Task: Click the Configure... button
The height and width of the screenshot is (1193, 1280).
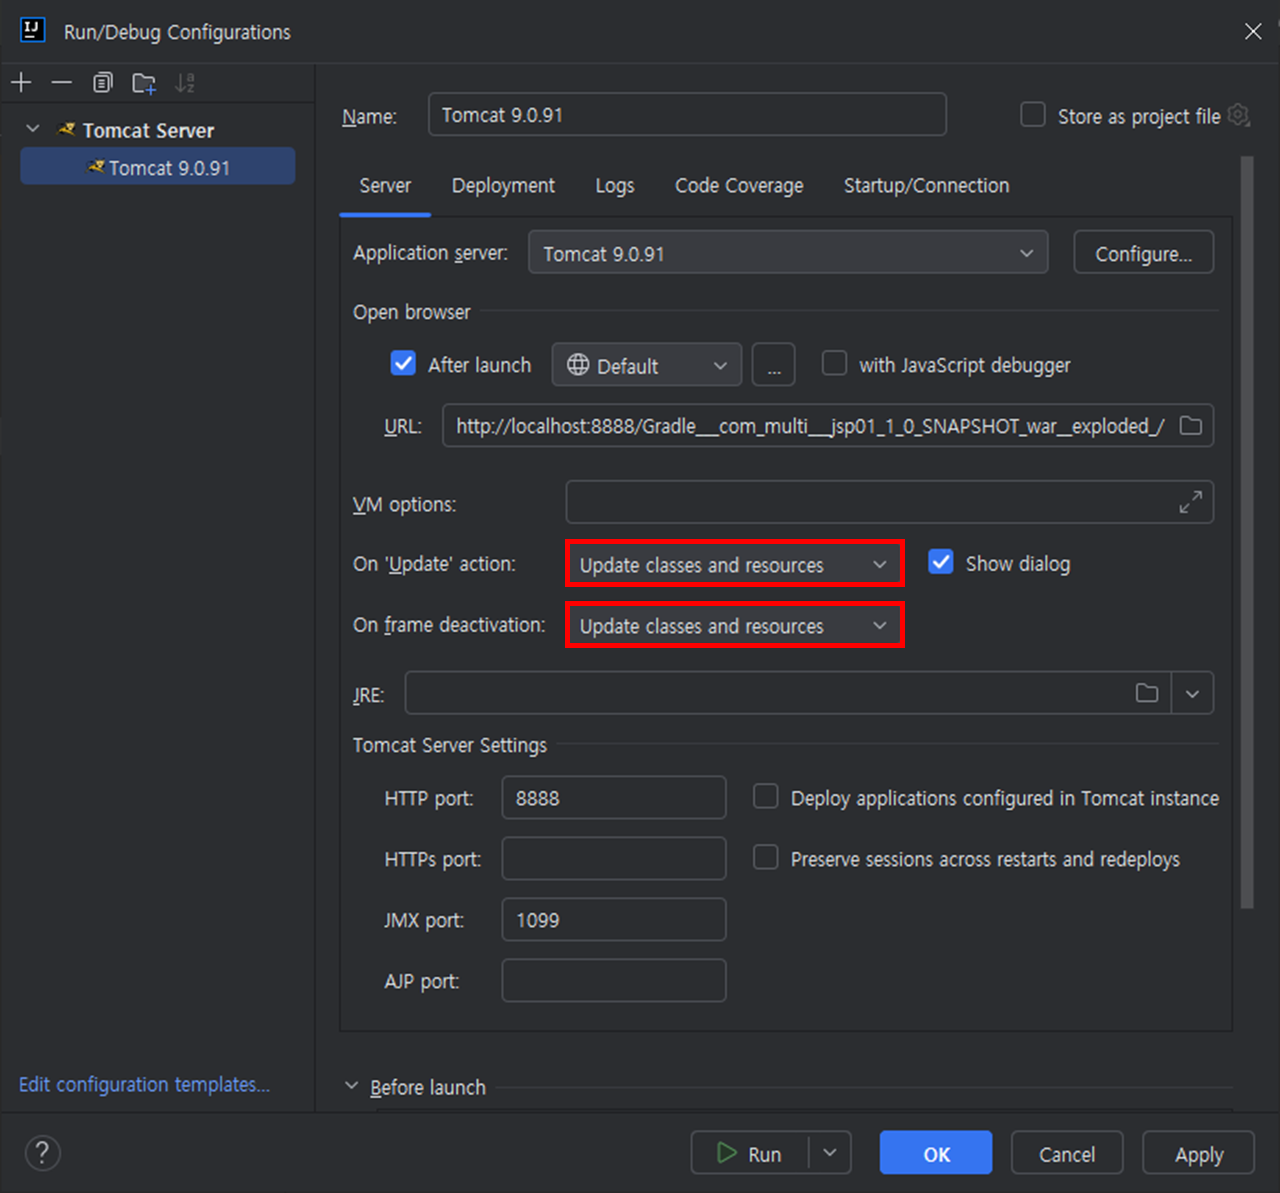Action: click(x=1143, y=253)
